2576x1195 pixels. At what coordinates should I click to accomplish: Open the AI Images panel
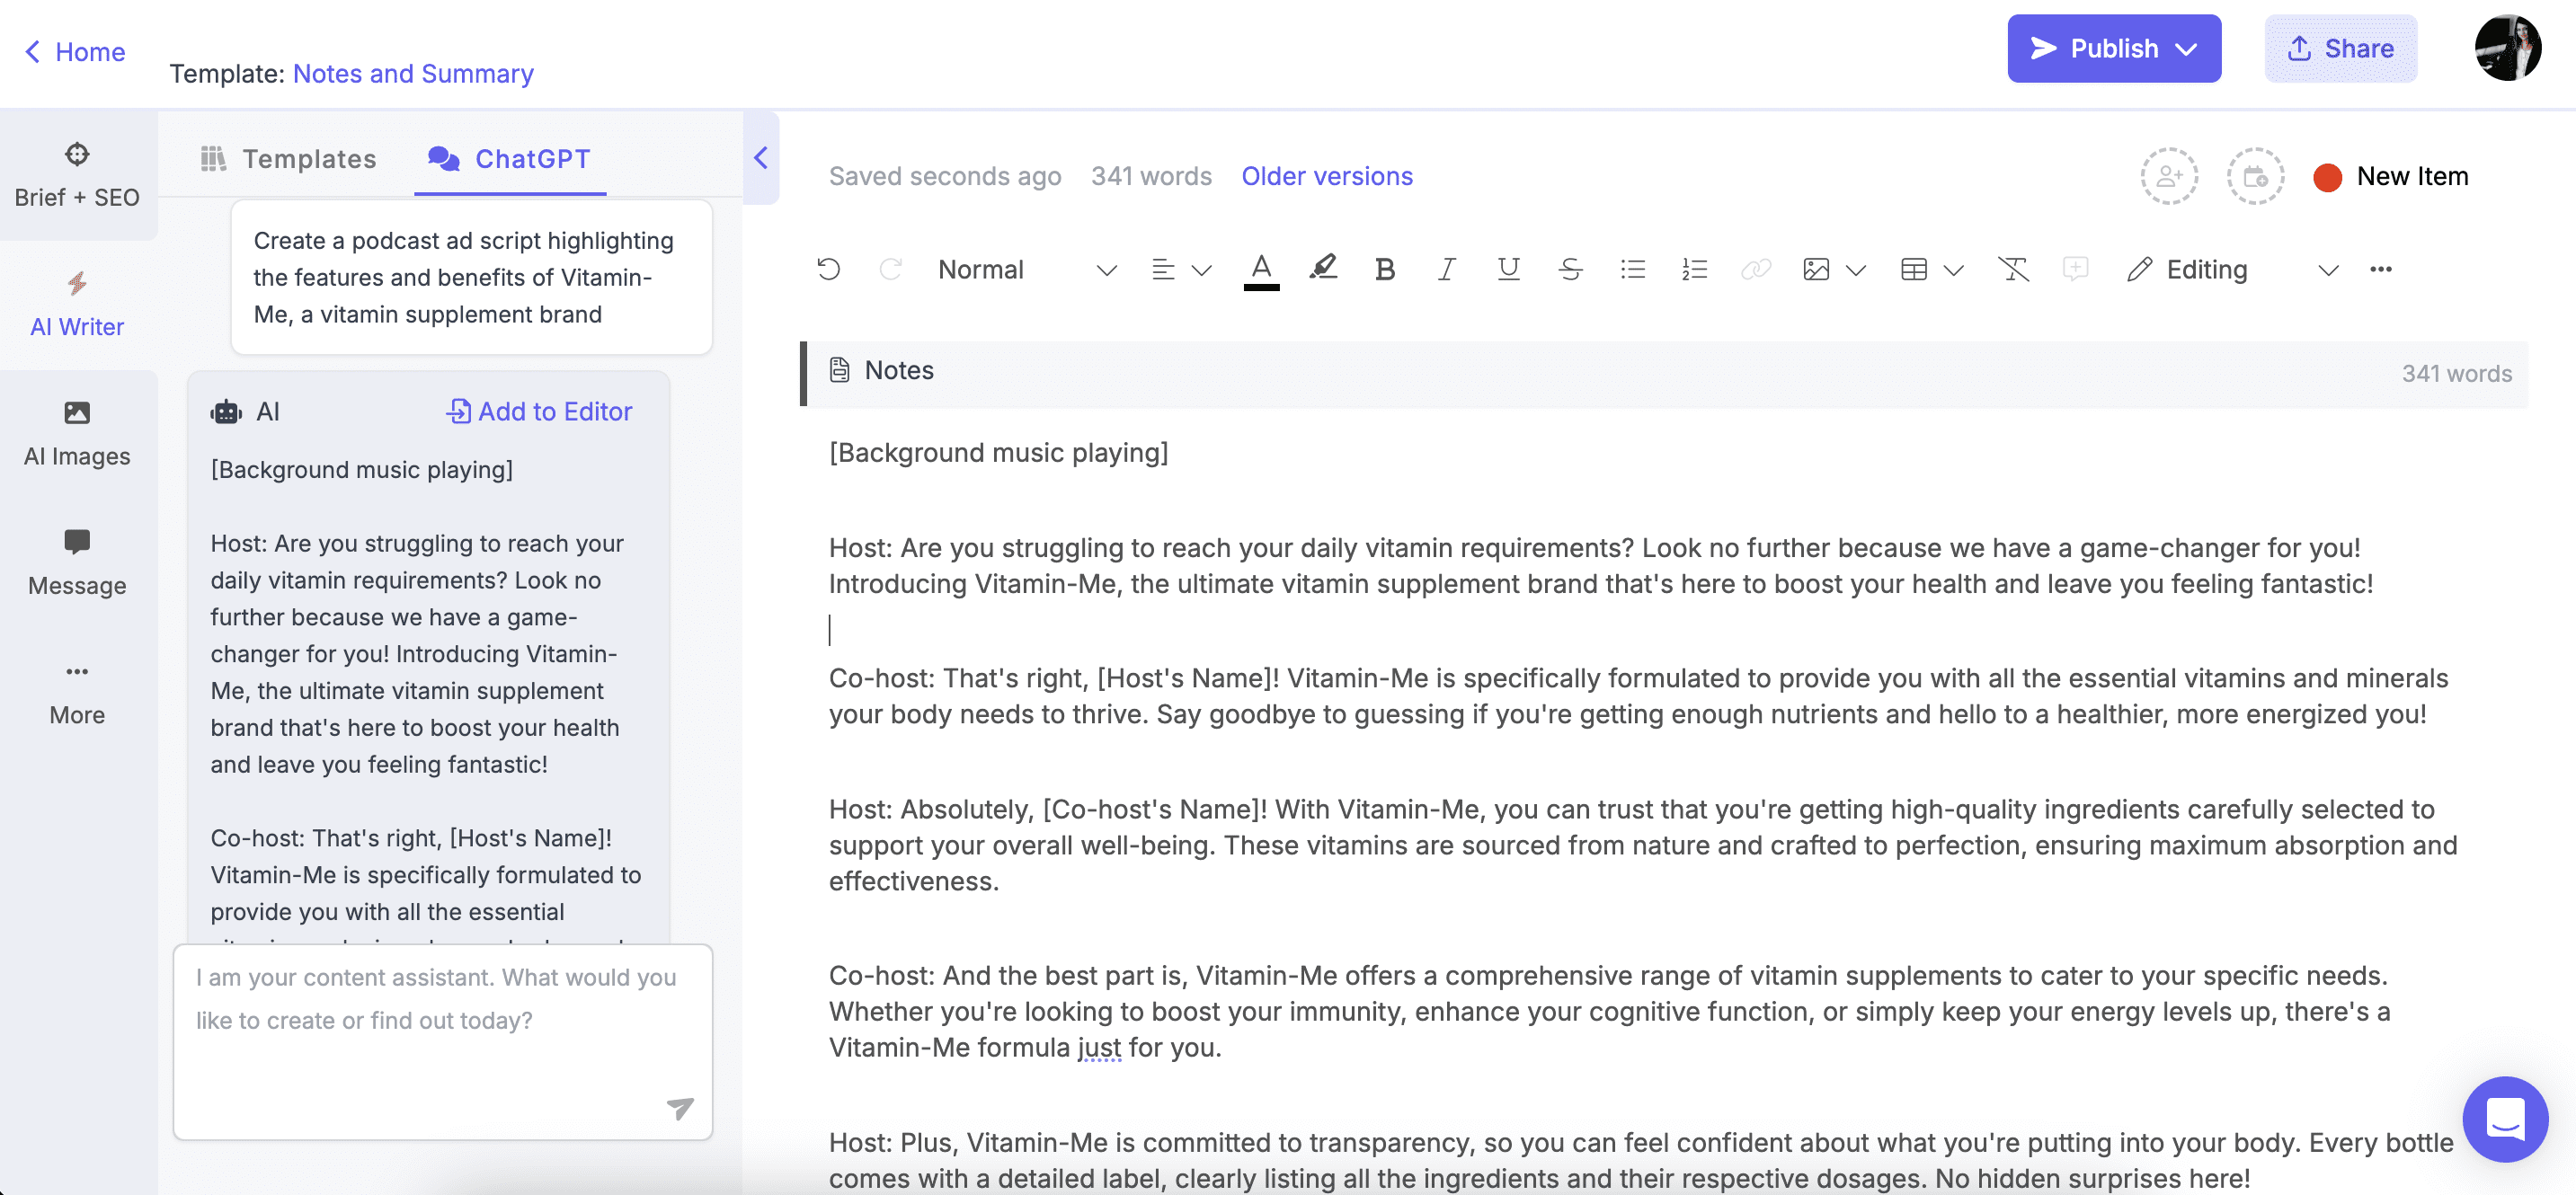(77, 434)
